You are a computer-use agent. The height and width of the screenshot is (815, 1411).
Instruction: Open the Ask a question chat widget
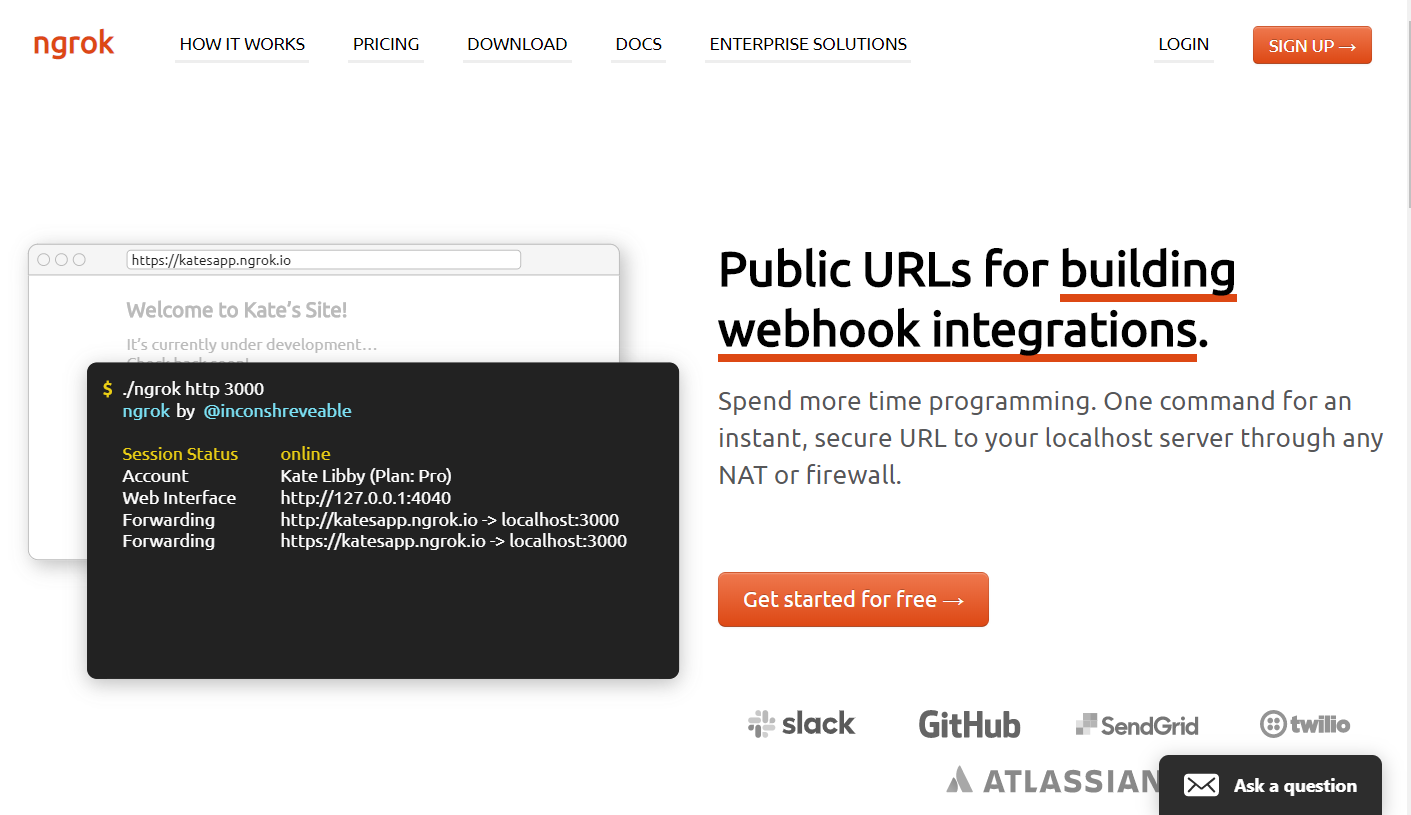point(1270,785)
